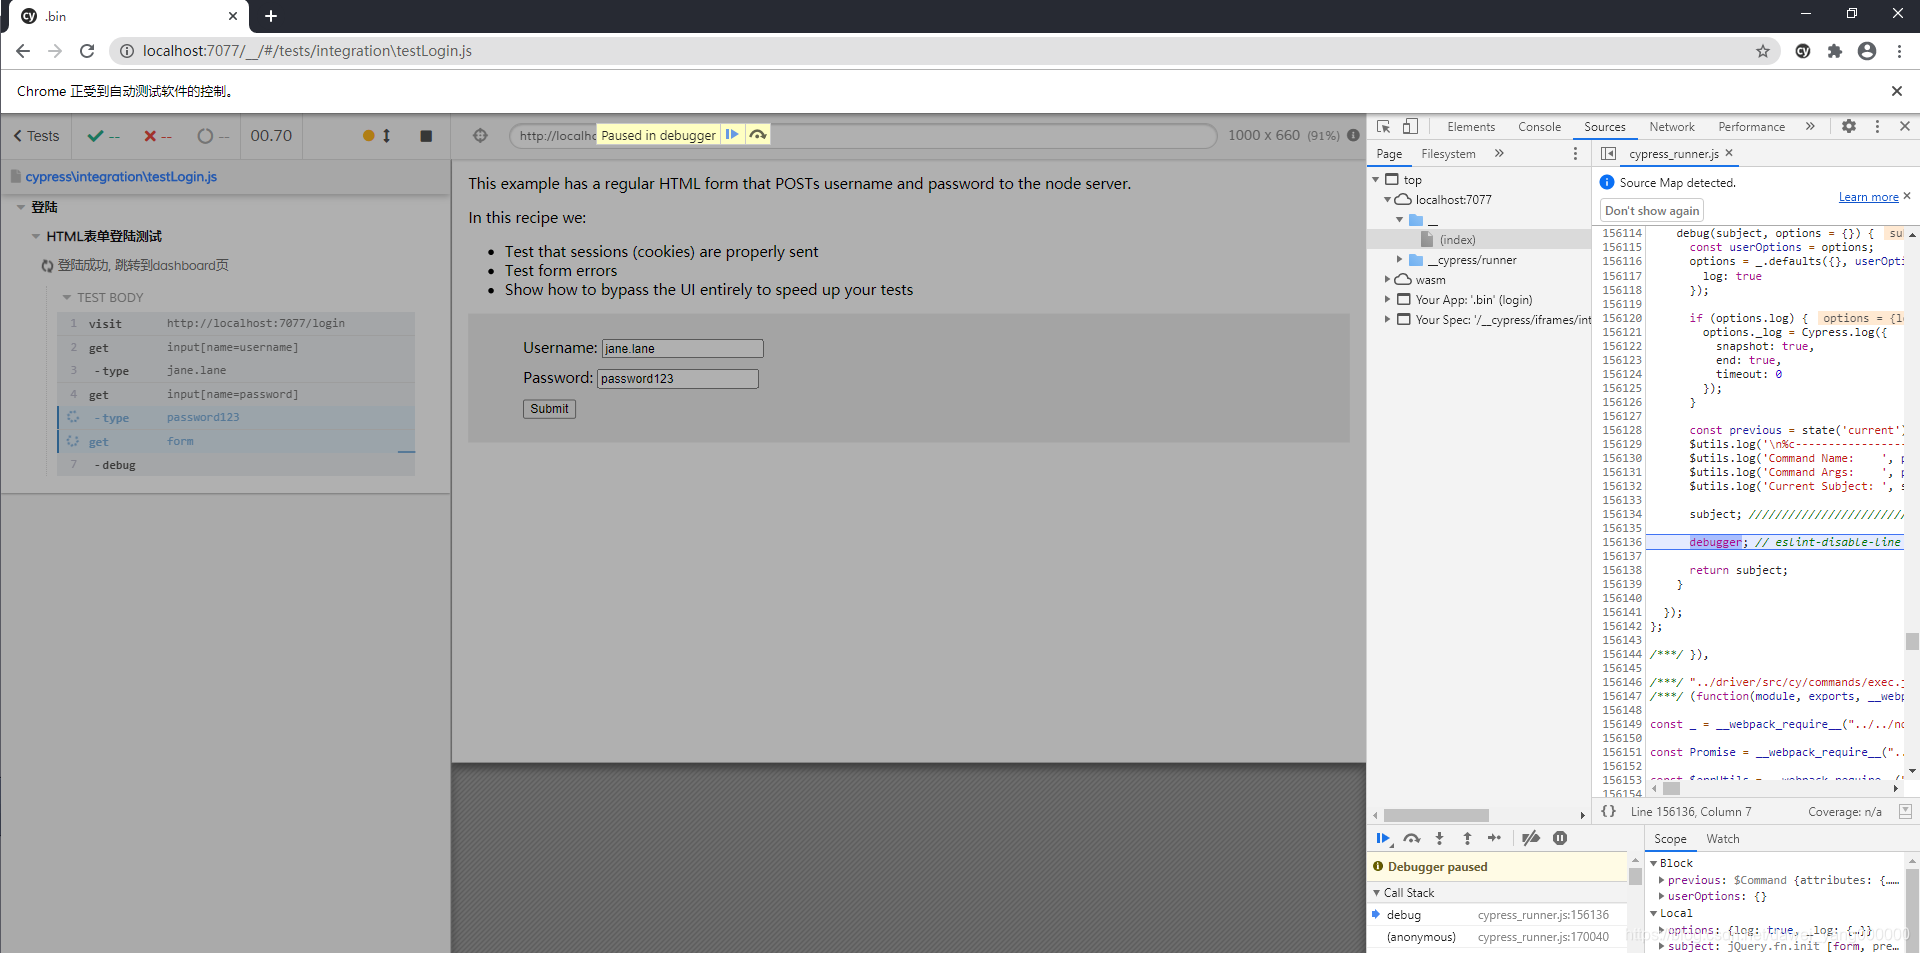
Task: Stop the running Cypress tests
Action: coord(426,136)
